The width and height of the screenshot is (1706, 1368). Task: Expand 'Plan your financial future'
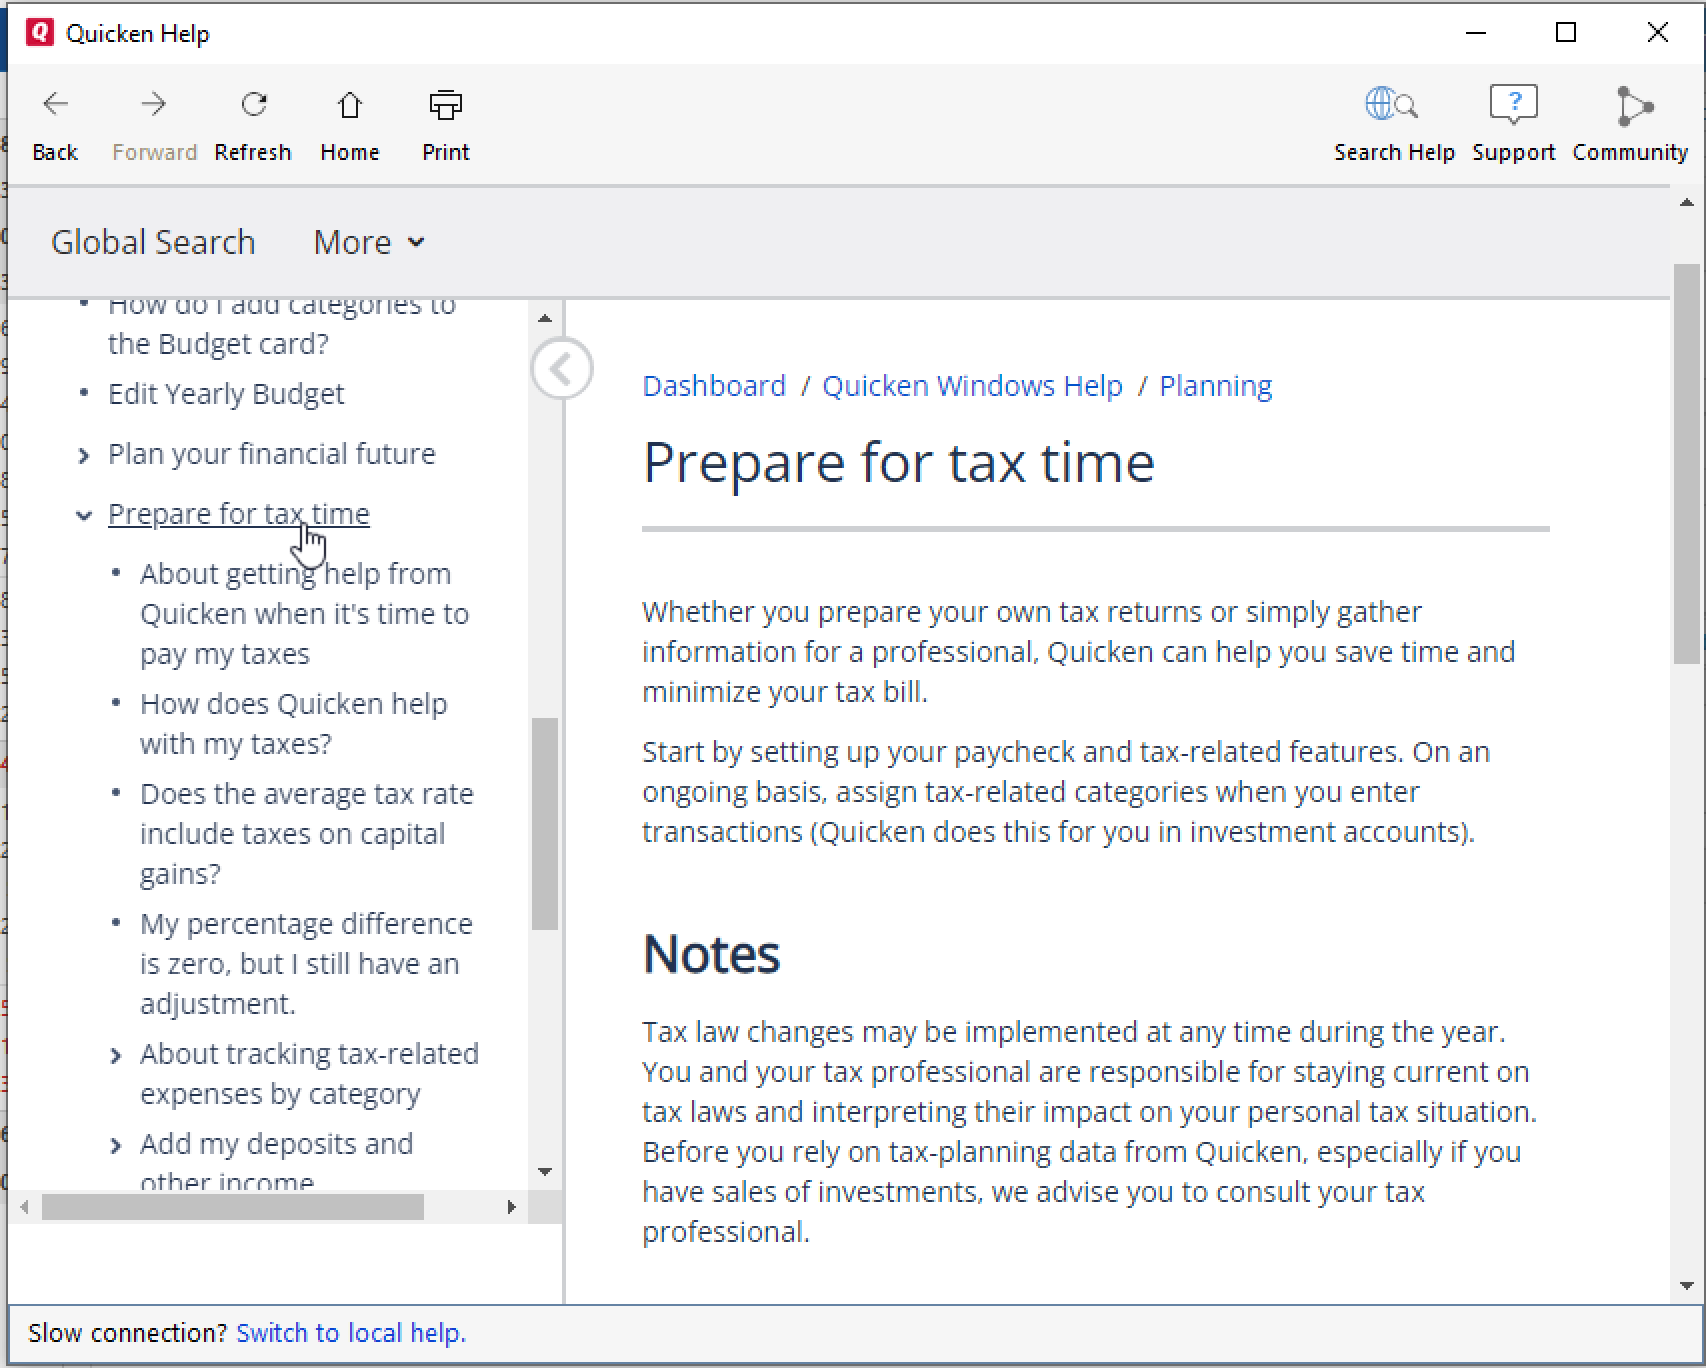84,455
